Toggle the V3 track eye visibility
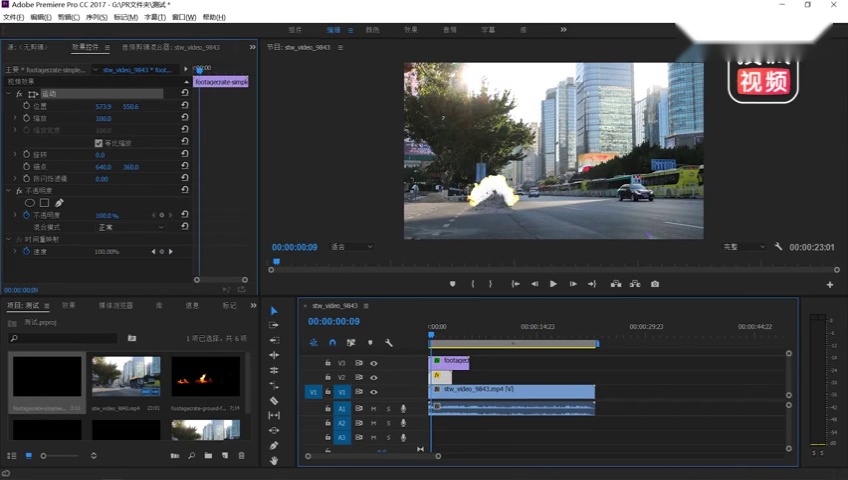Image resolution: width=848 pixels, height=480 pixels. tap(374, 363)
